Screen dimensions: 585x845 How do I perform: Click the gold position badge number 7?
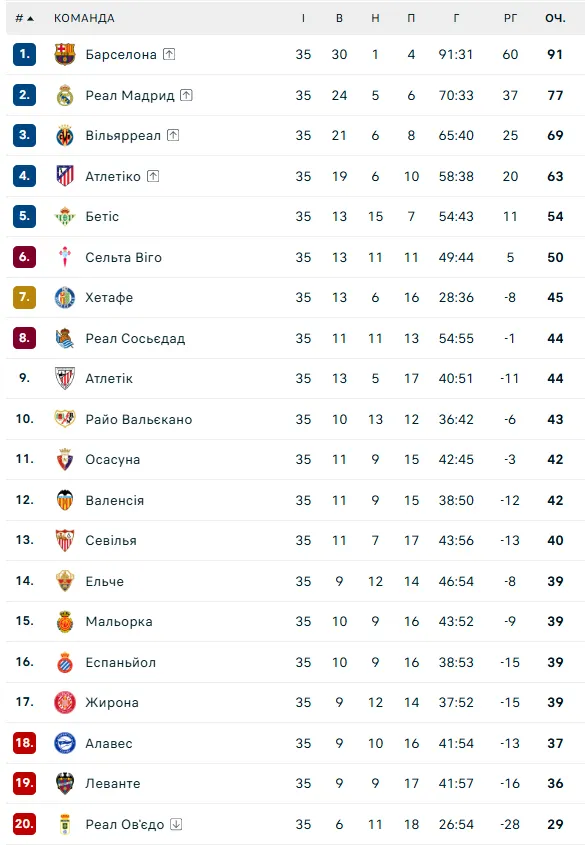(24, 297)
